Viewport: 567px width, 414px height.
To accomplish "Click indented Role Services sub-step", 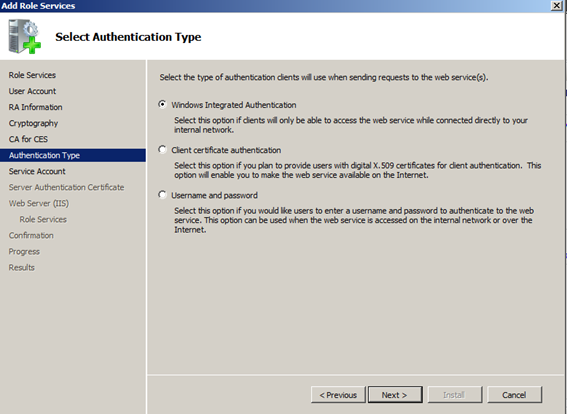I will tap(43, 219).
